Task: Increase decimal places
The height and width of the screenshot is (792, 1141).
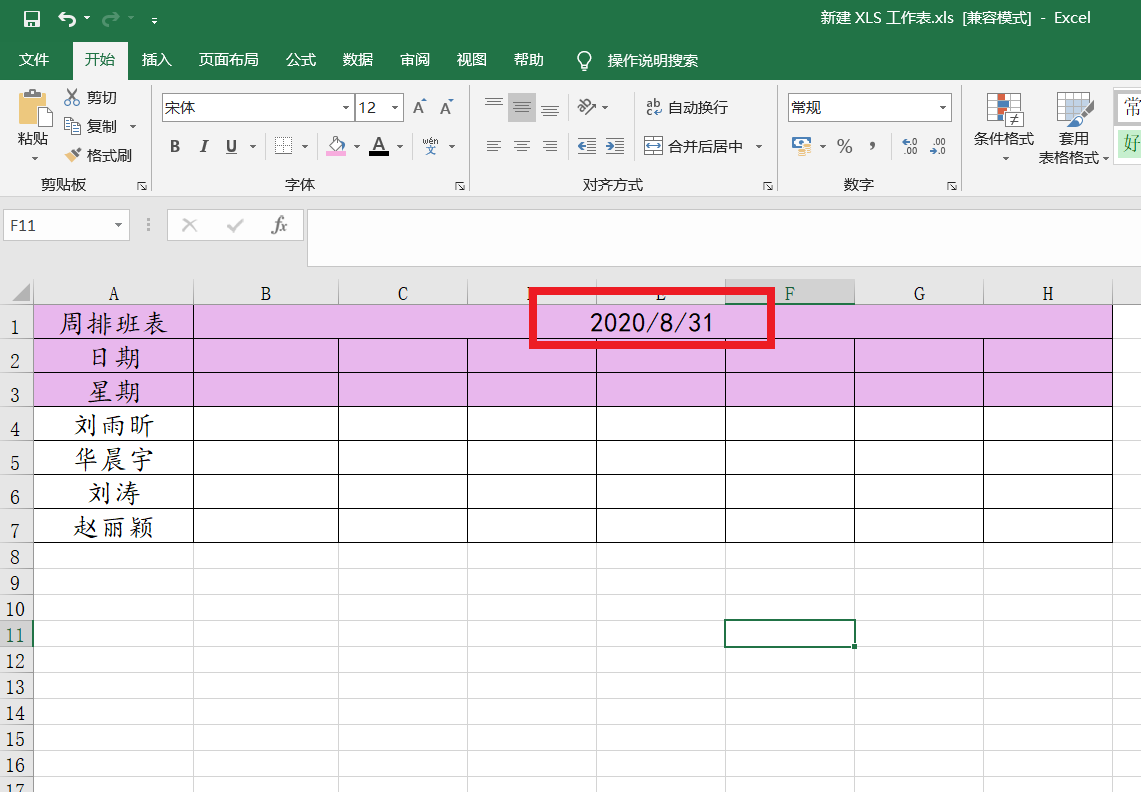Action: pyautogui.click(x=910, y=146)
